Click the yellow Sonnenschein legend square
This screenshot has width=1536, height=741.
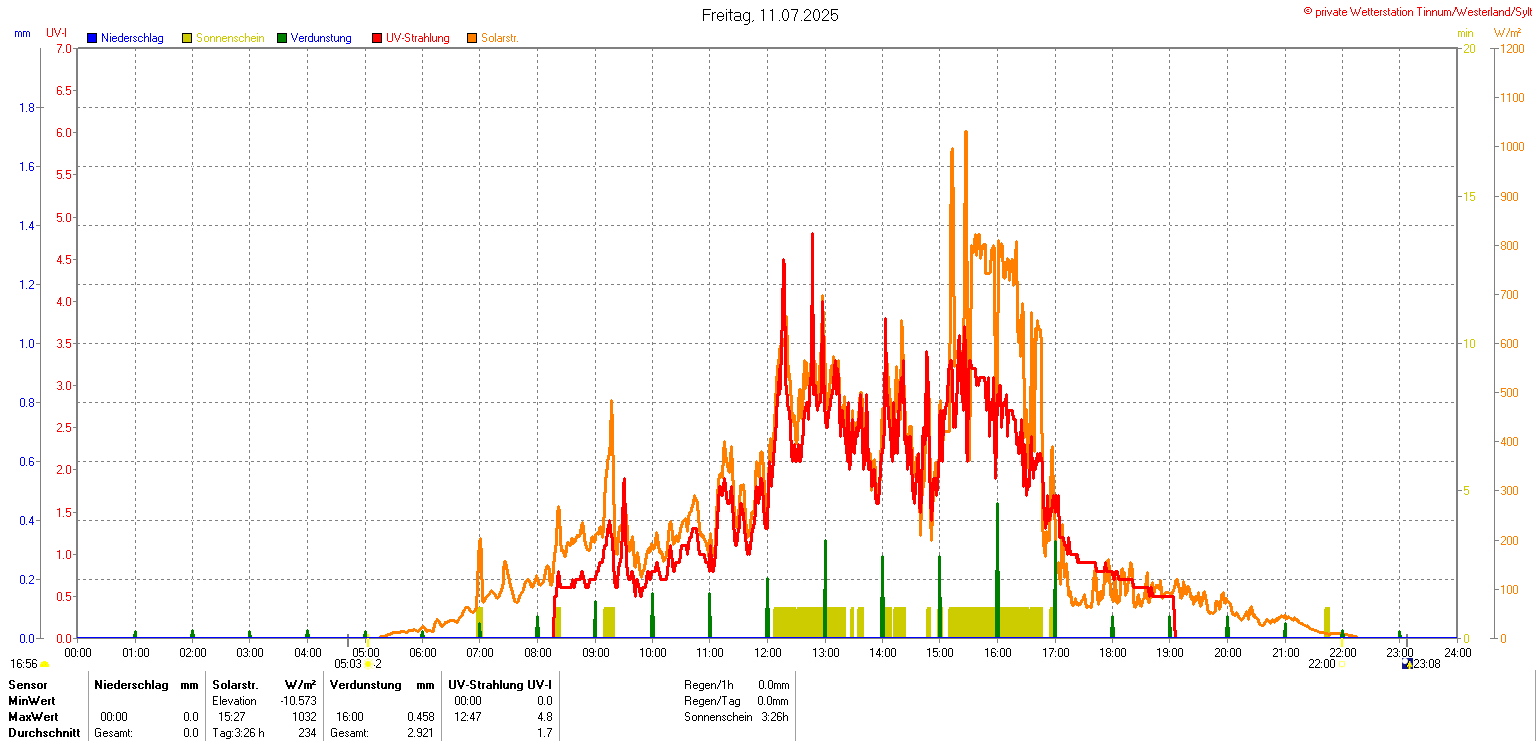pyautogui.click(x=187, y=38)
